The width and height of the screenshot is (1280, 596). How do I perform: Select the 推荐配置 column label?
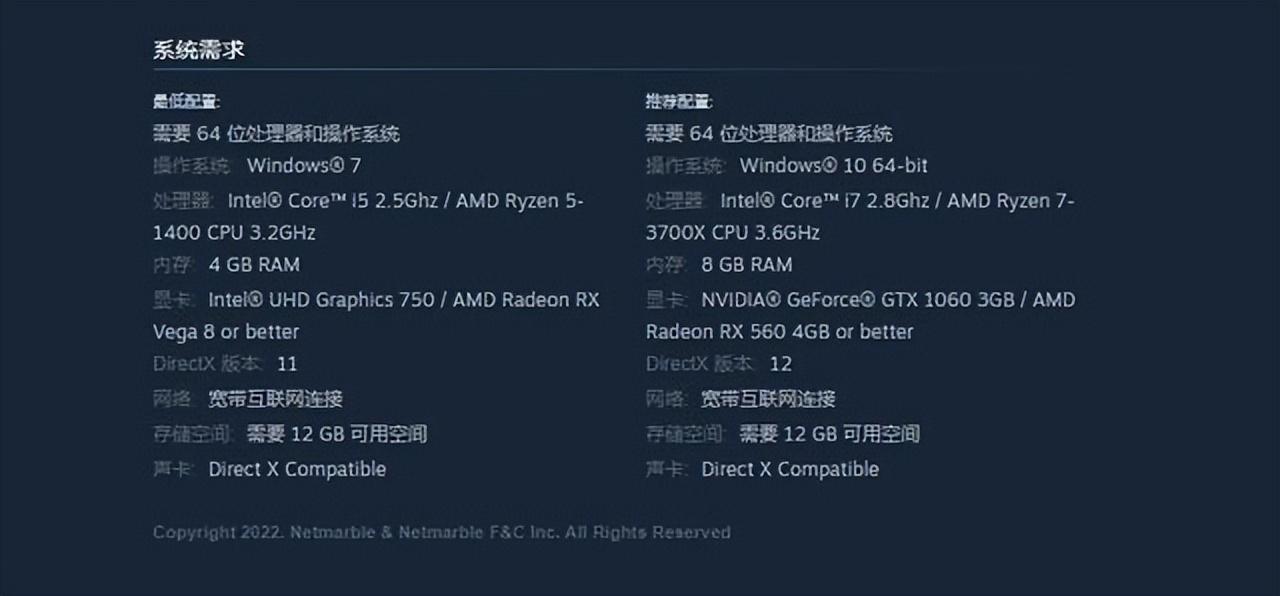[x=679, y=101]
